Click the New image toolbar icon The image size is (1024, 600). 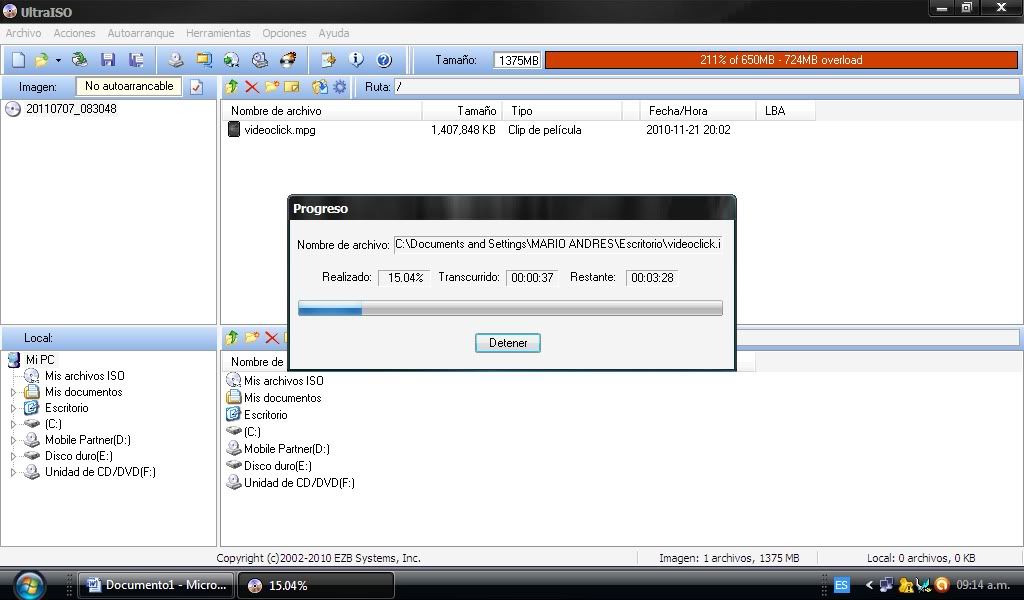point(18,60)
